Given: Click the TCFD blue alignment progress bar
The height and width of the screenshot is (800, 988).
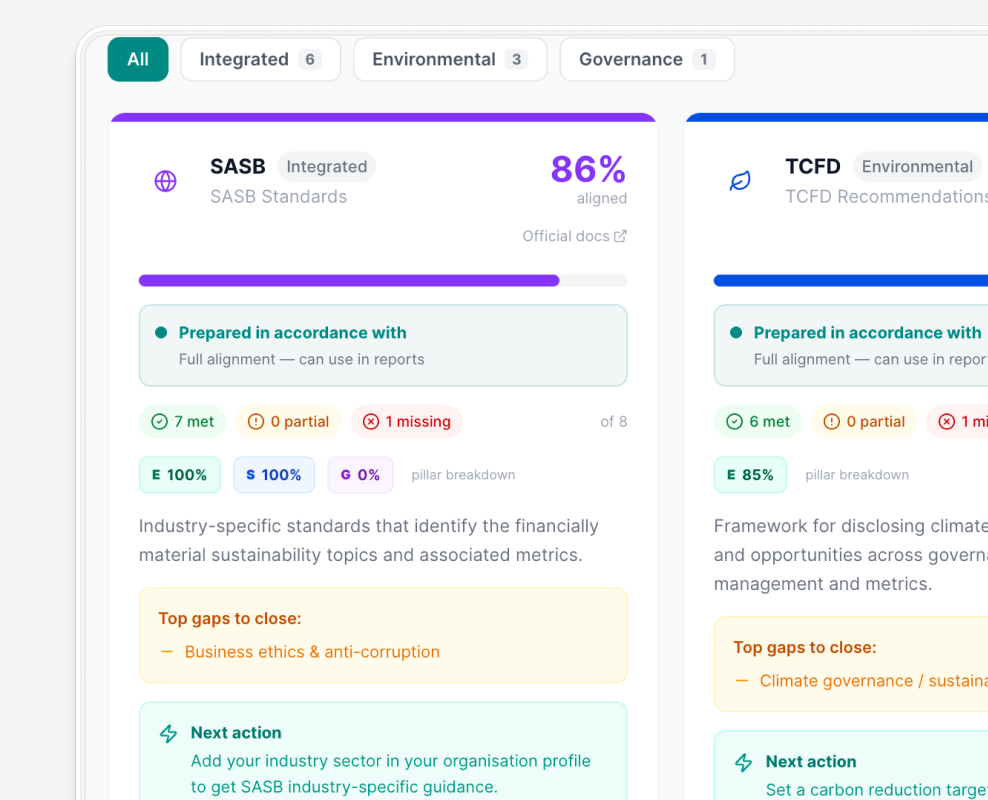Looking at the screenshot, I should tap(851, 280).
